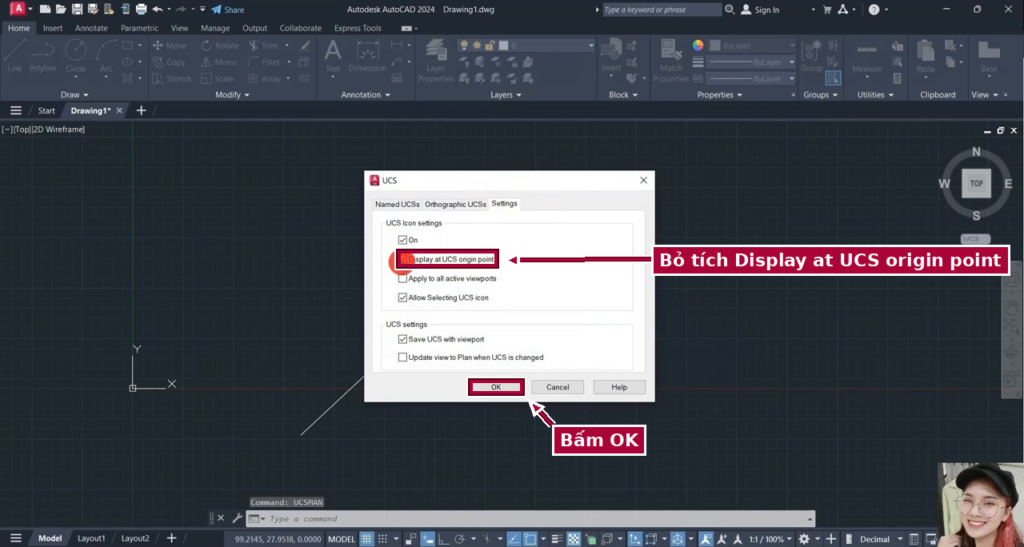Toggle 'Allow Selecting UCS icon' checkbox
This screenshot has width=1024, height=547.
point(402,297)
